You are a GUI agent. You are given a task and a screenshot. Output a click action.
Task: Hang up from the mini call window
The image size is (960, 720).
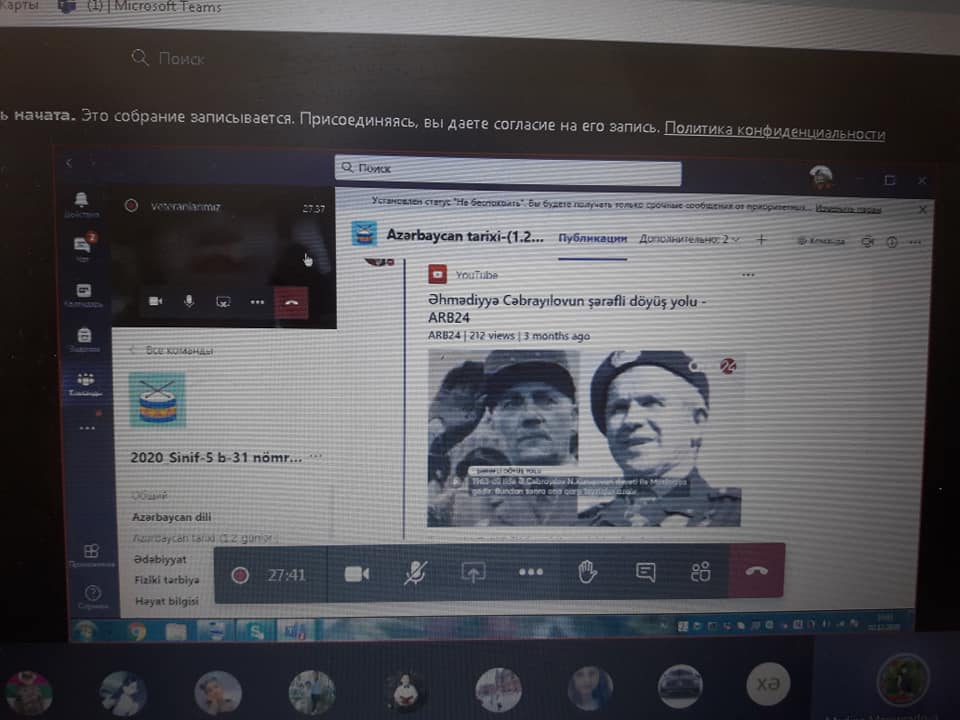[x=291, y=302]
